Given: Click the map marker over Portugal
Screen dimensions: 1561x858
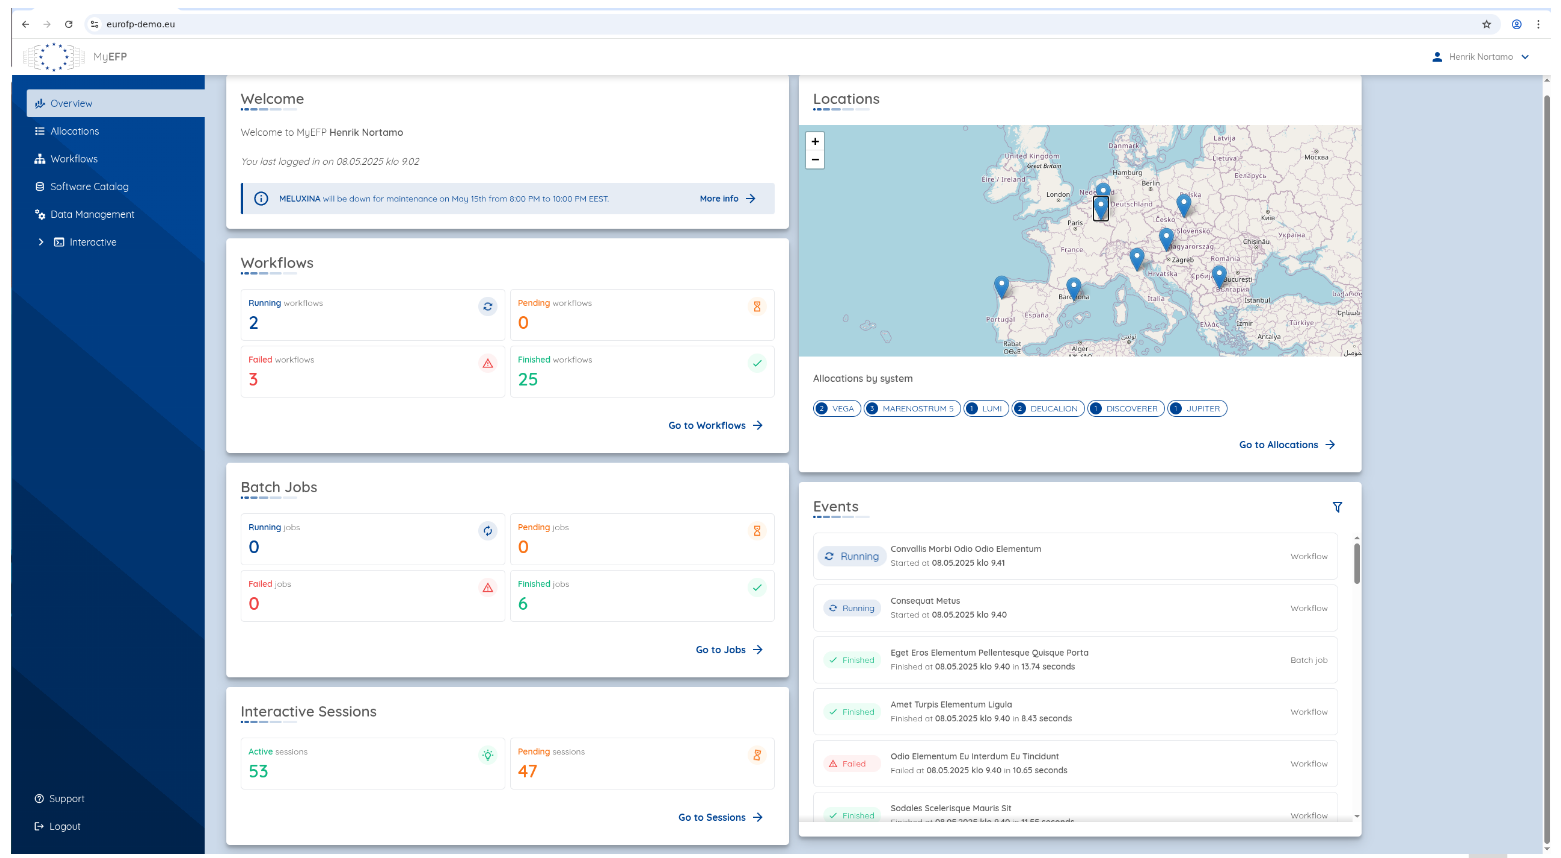Looking at the screenshot, I should pyautogui.click(x=1001, y=286).
